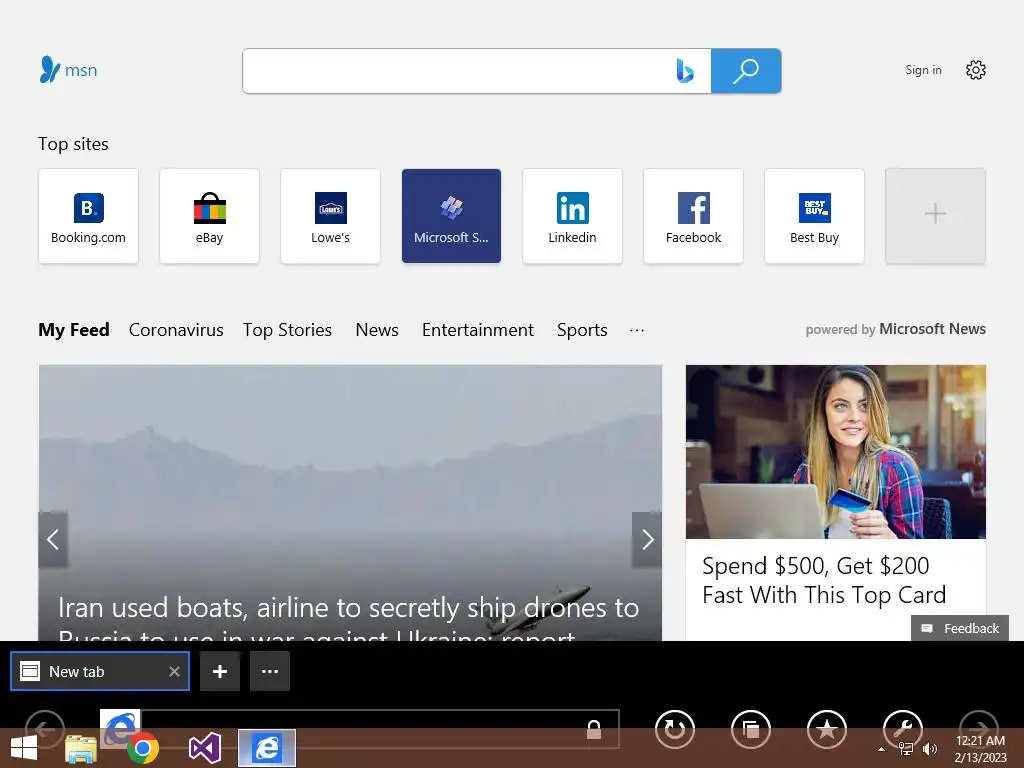Click powered by Microsoft News link
The height and width of the screenshot is (768, 1024).
pyautogui.click(x=895, y=329)
